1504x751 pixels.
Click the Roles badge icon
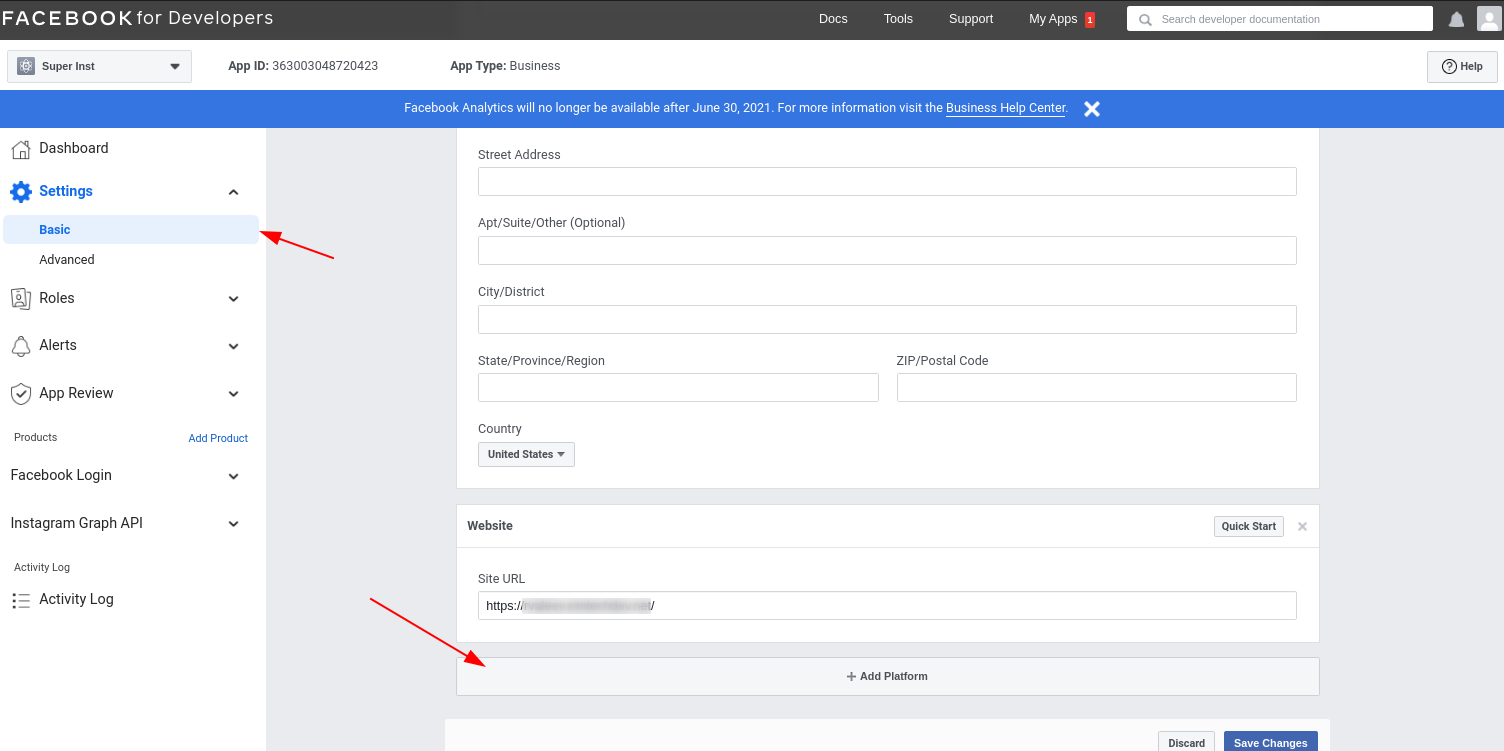coord(21,298)
